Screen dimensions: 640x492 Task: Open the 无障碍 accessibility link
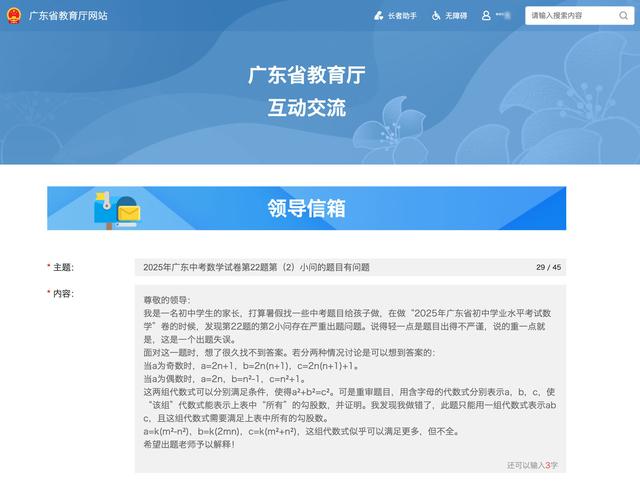click(456, 16)
